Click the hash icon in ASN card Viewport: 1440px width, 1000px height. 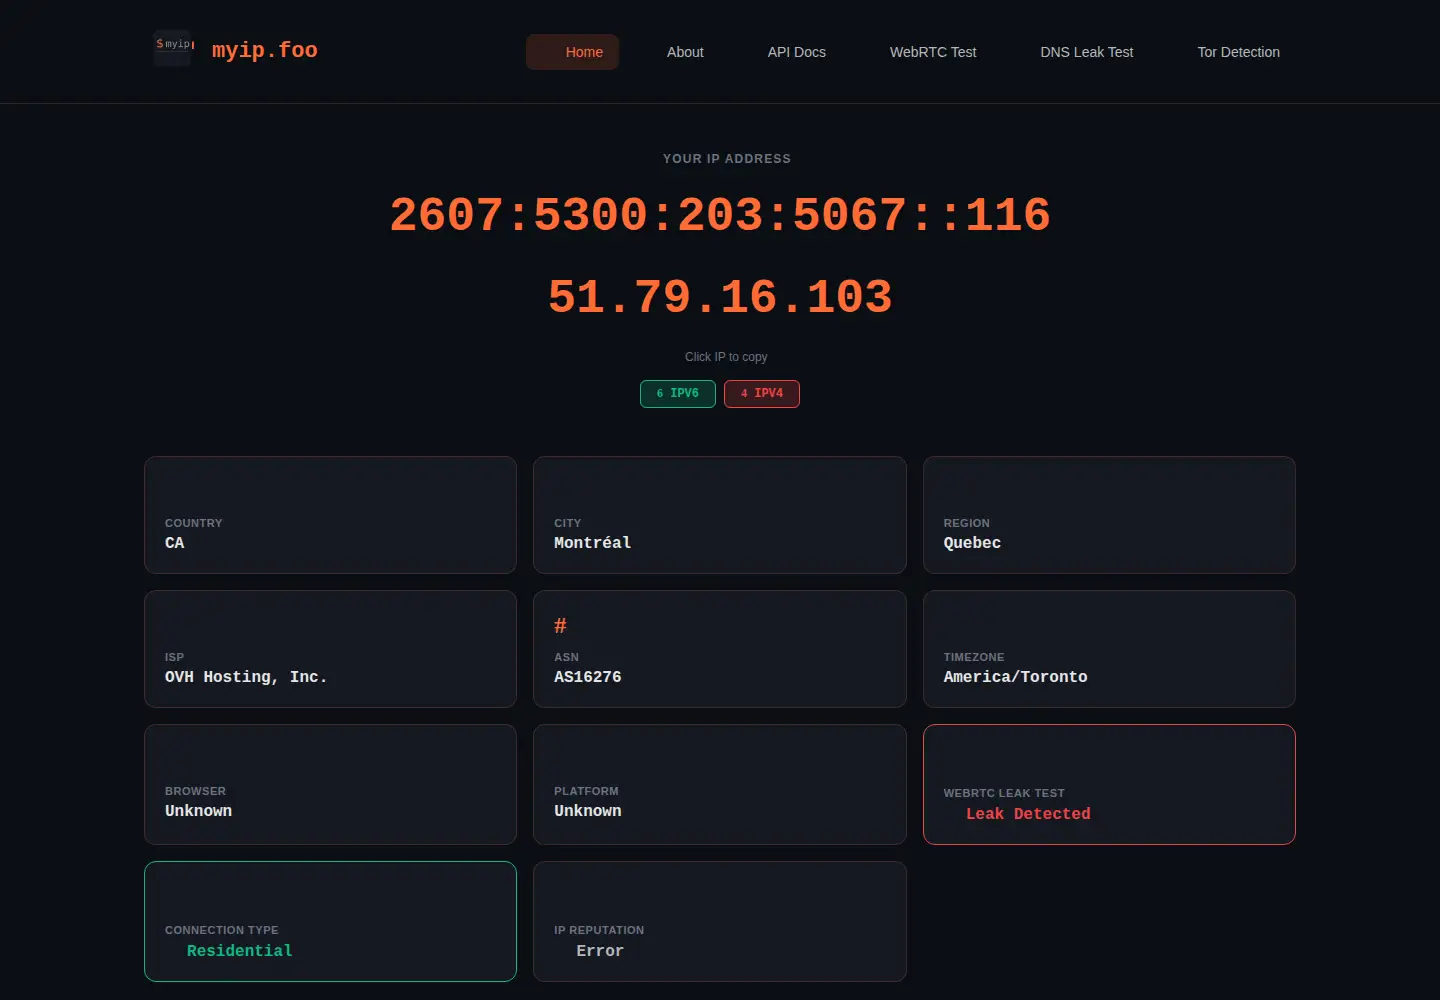(560, 626)
